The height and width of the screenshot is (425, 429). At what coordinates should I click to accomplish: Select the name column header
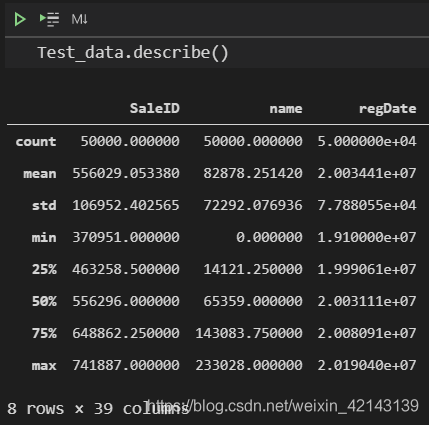286,109
